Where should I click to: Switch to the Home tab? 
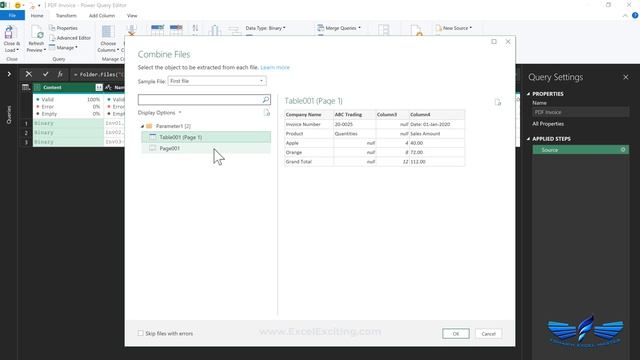[x=37, y=16]
